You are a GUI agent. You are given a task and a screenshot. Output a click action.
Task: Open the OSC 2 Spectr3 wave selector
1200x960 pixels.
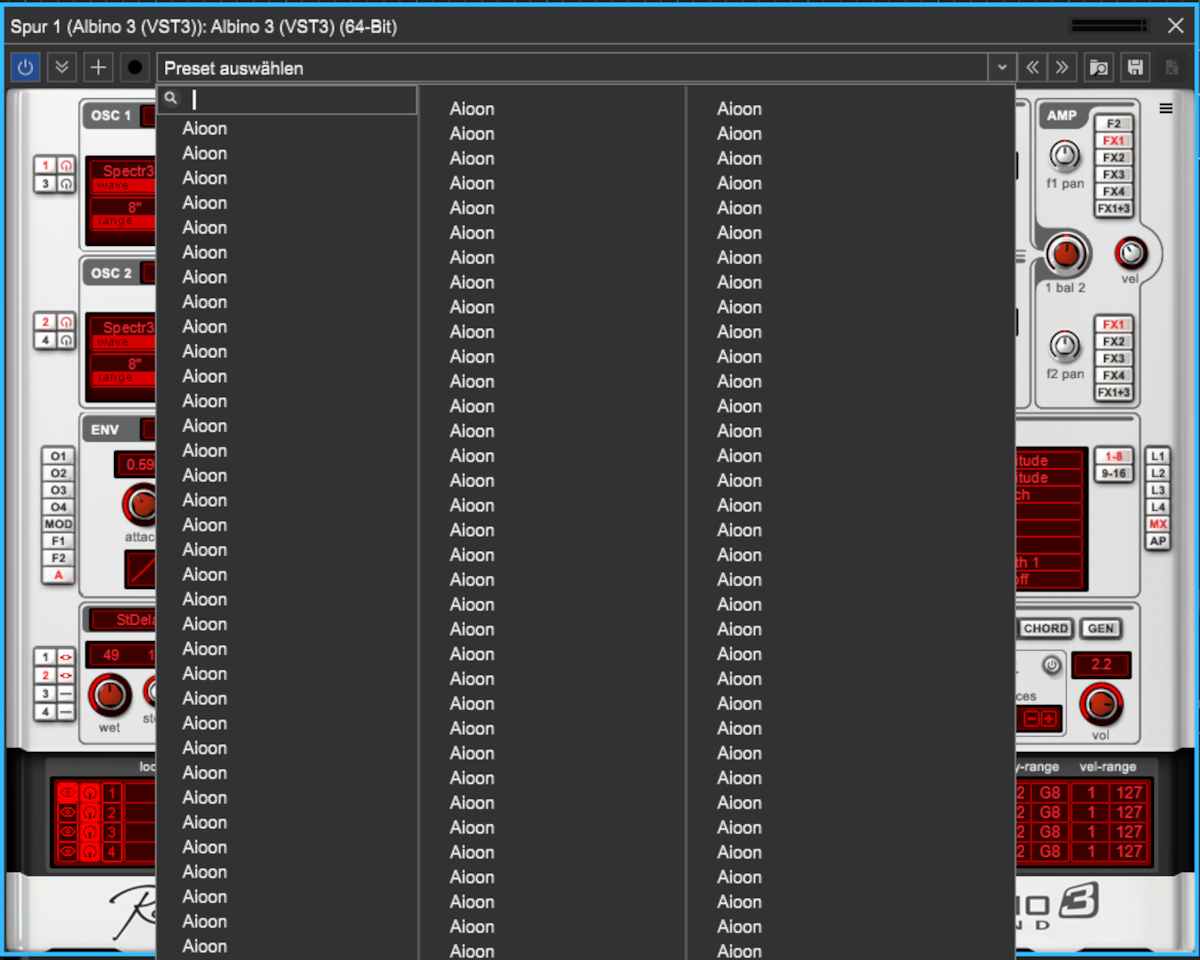coord(123,332)
